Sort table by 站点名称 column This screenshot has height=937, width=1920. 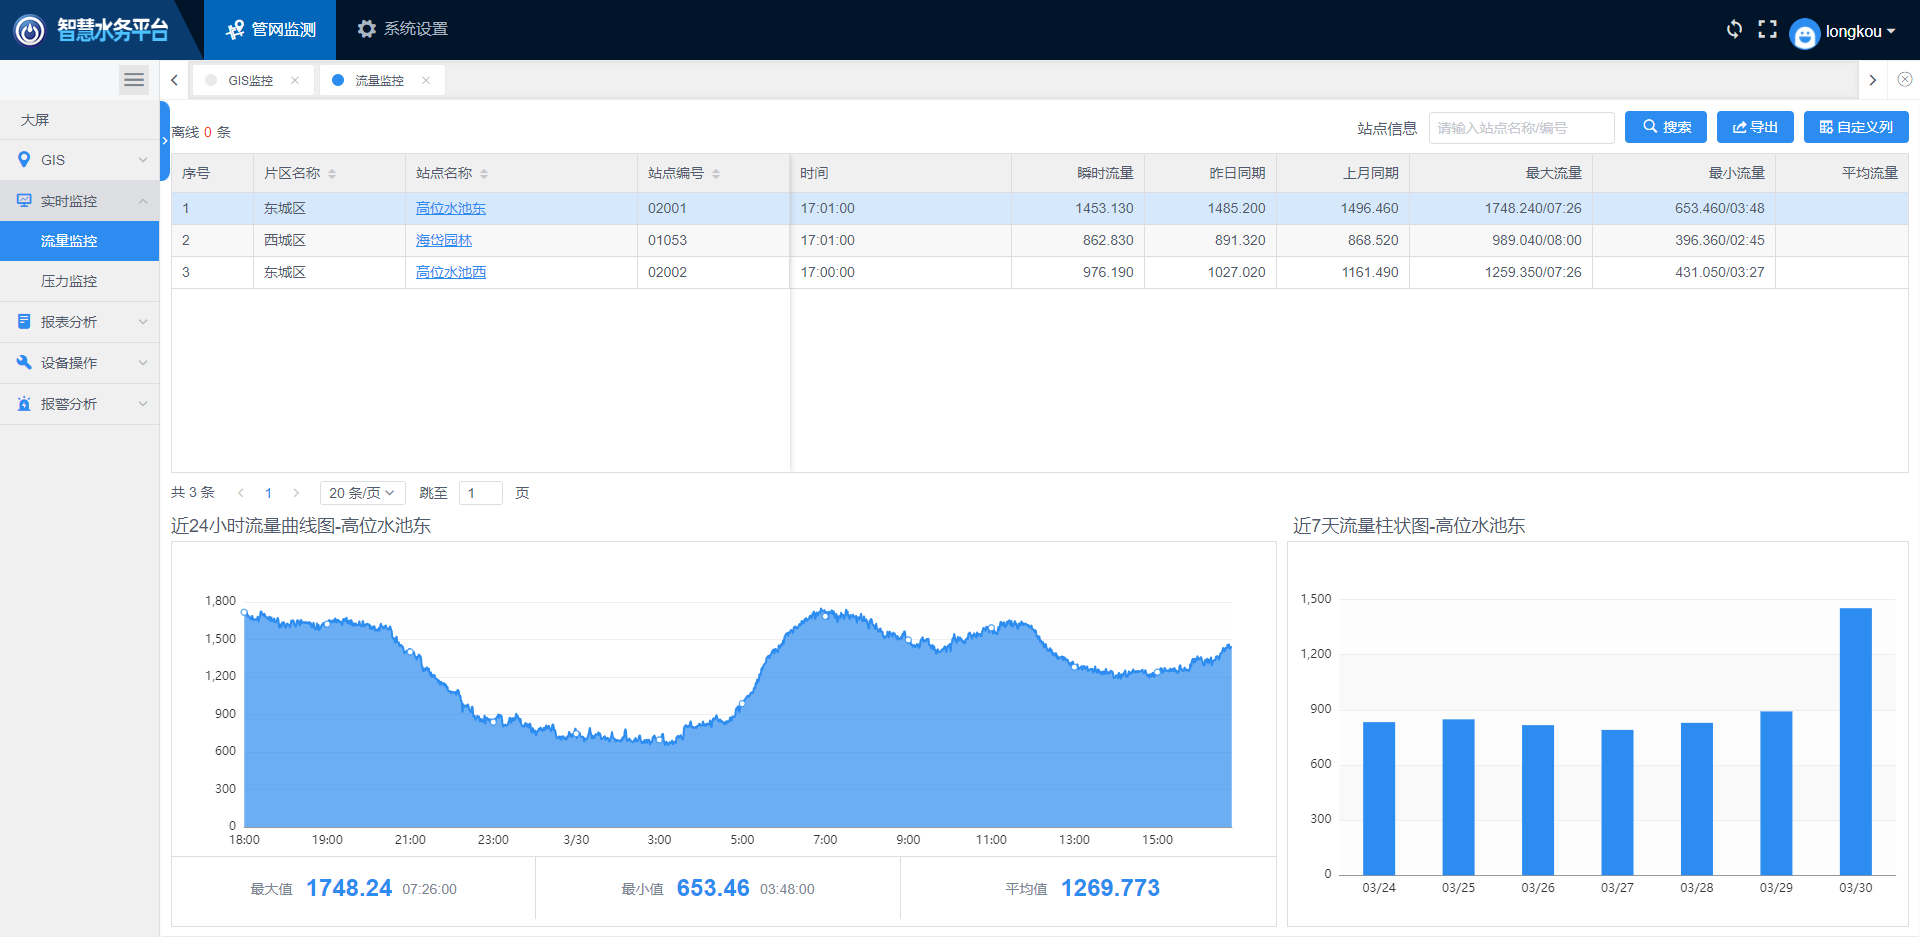(x=484, y=174)
